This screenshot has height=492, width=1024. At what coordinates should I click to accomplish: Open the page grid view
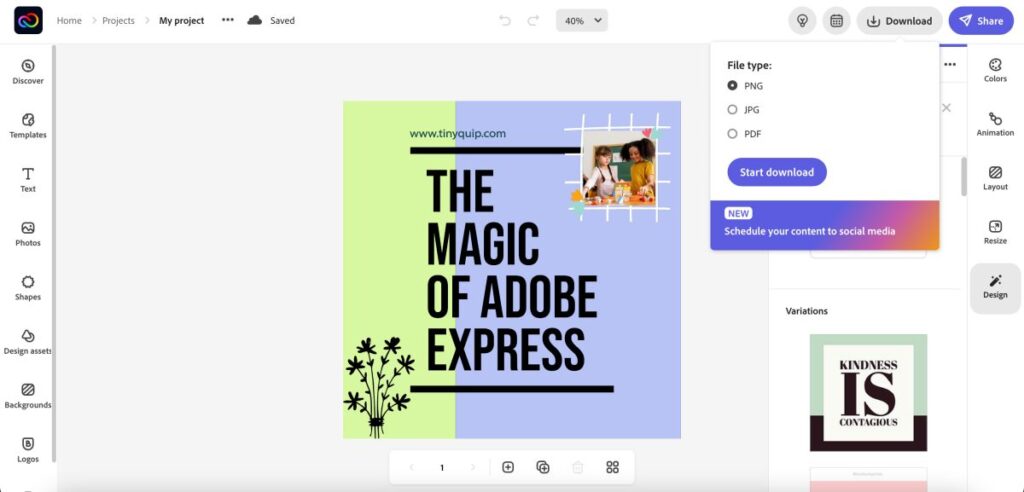pos(612,467)
